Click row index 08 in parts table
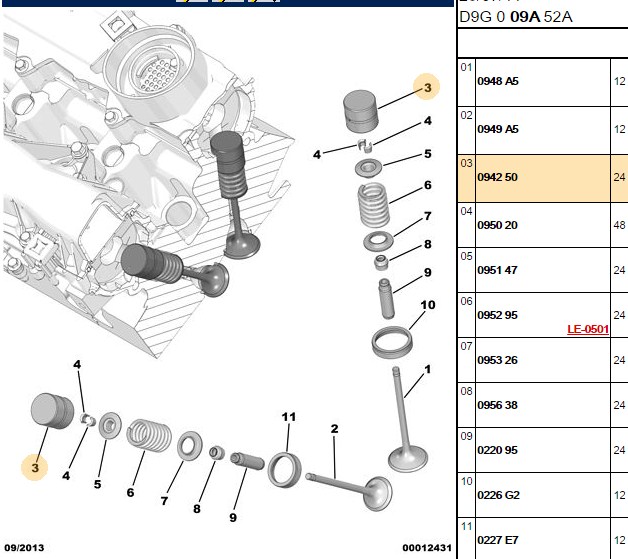This screenshot has width=628, height=559. click(x=466, y=391)
